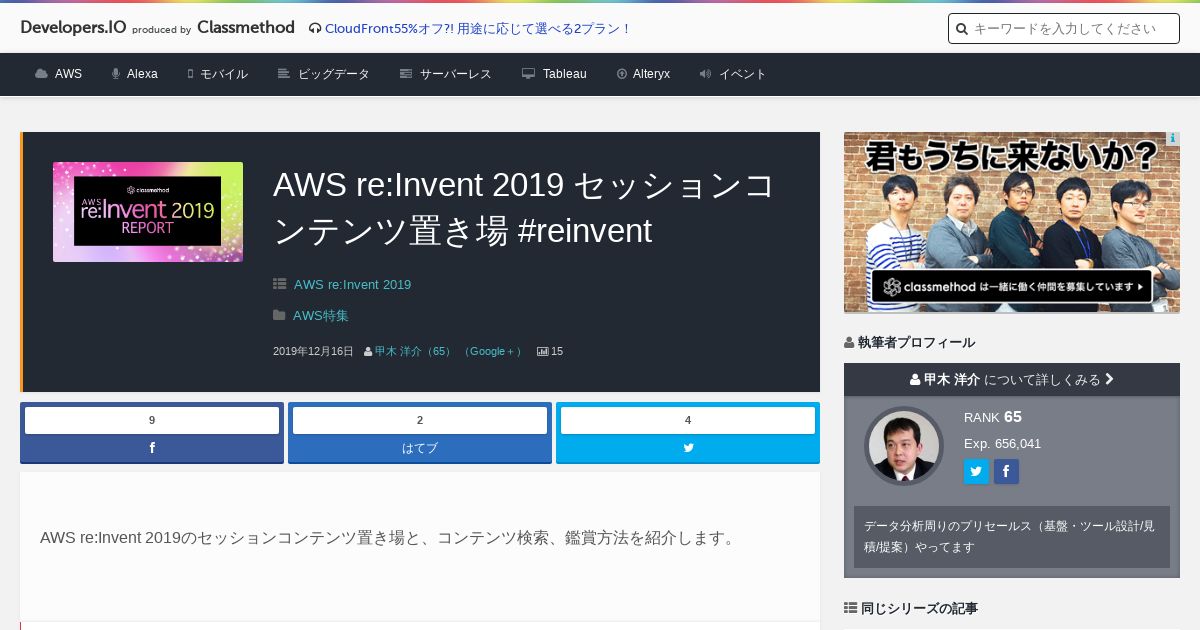
Task: Click the publish date 2019年12月16日
Action: pos(313,351)
